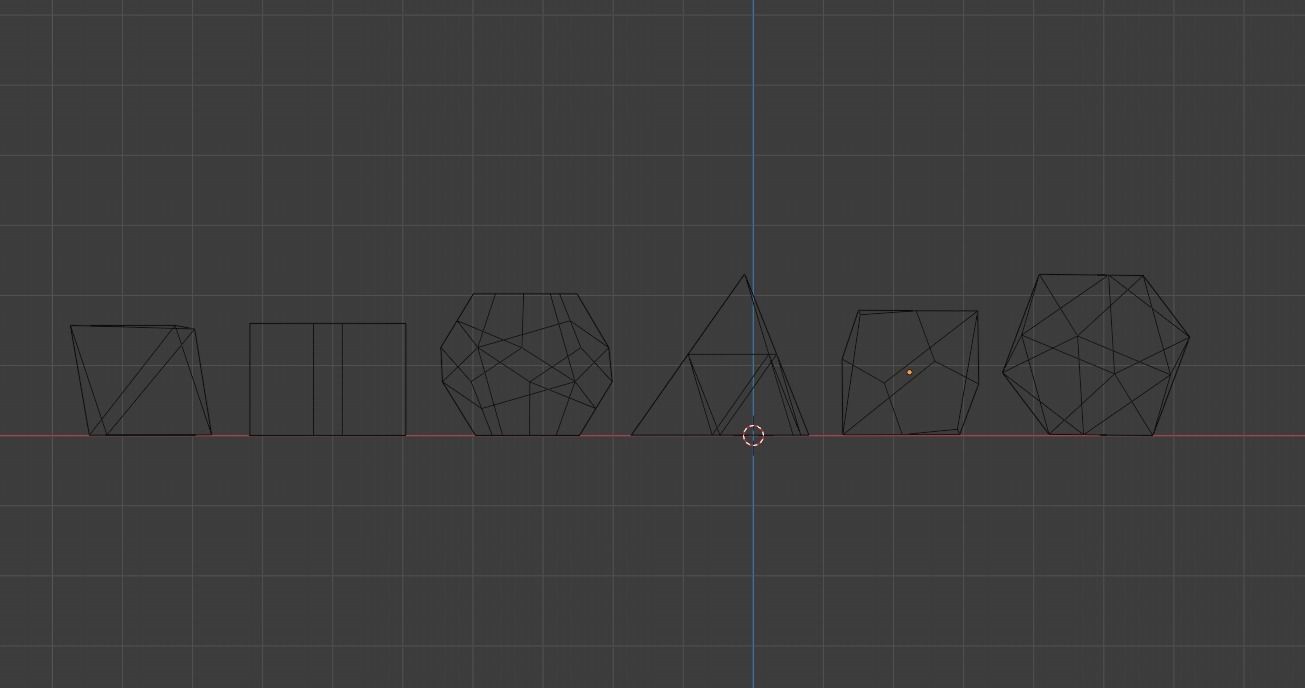Select the tall pyramid wireframe object
The width and height of the screenshot is (1305, 688).
pos(720,356)
